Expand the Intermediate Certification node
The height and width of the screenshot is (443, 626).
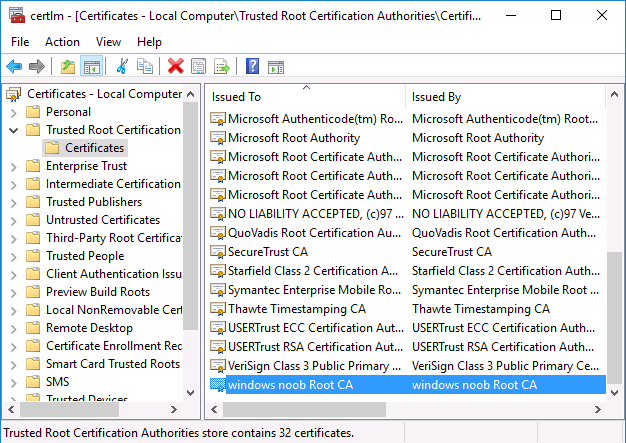[x=14, y=184]
